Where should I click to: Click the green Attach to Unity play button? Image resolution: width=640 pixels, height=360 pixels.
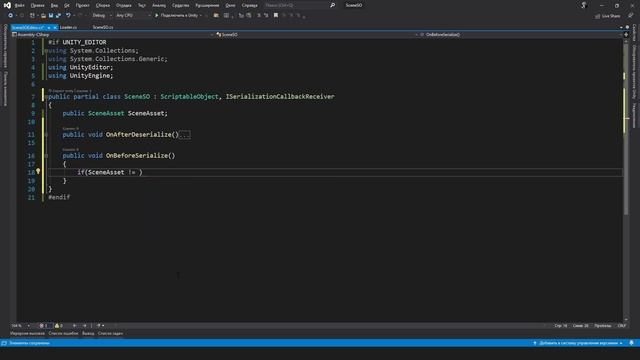tap(156, 16)
